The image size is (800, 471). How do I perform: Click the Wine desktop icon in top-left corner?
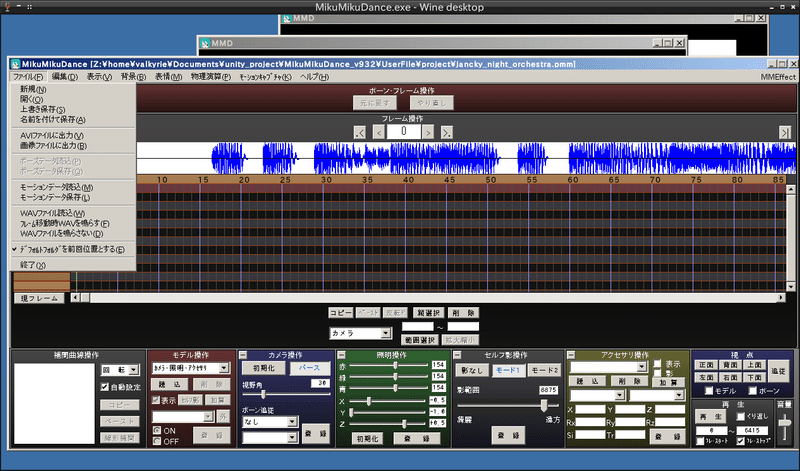[7, 7]
